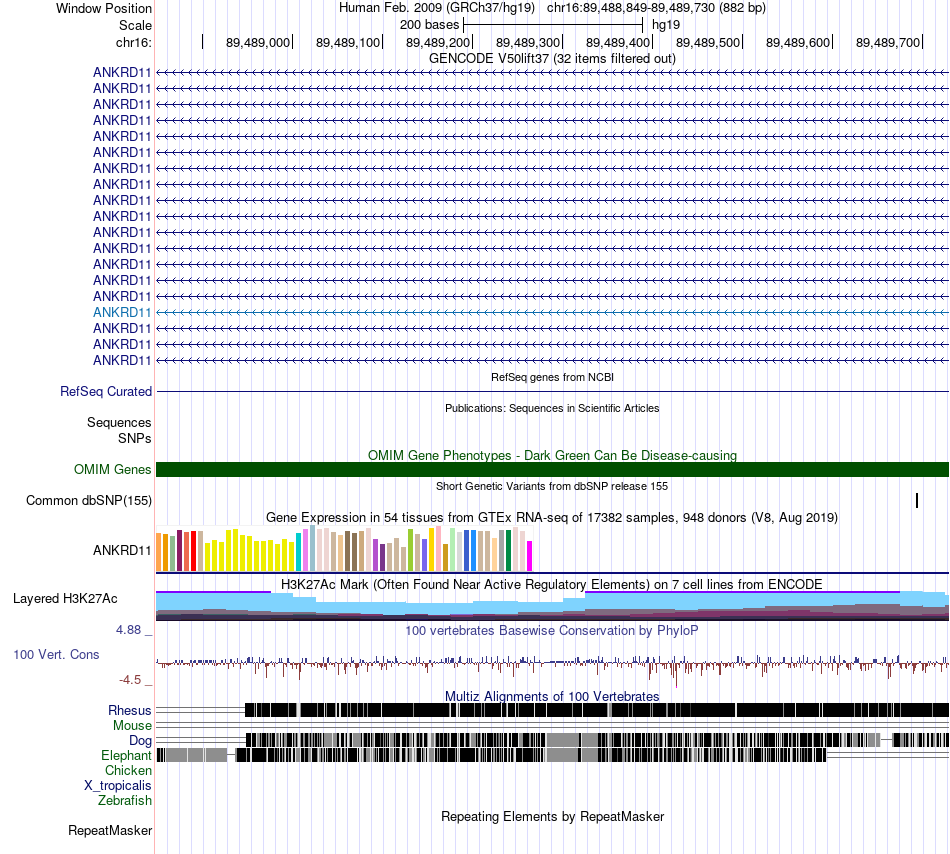The height and width of the screenshot is (854, 950).
Task: Open 'Short Genetic Variants from dbSNP release 155' title
Action: [552, 486]
